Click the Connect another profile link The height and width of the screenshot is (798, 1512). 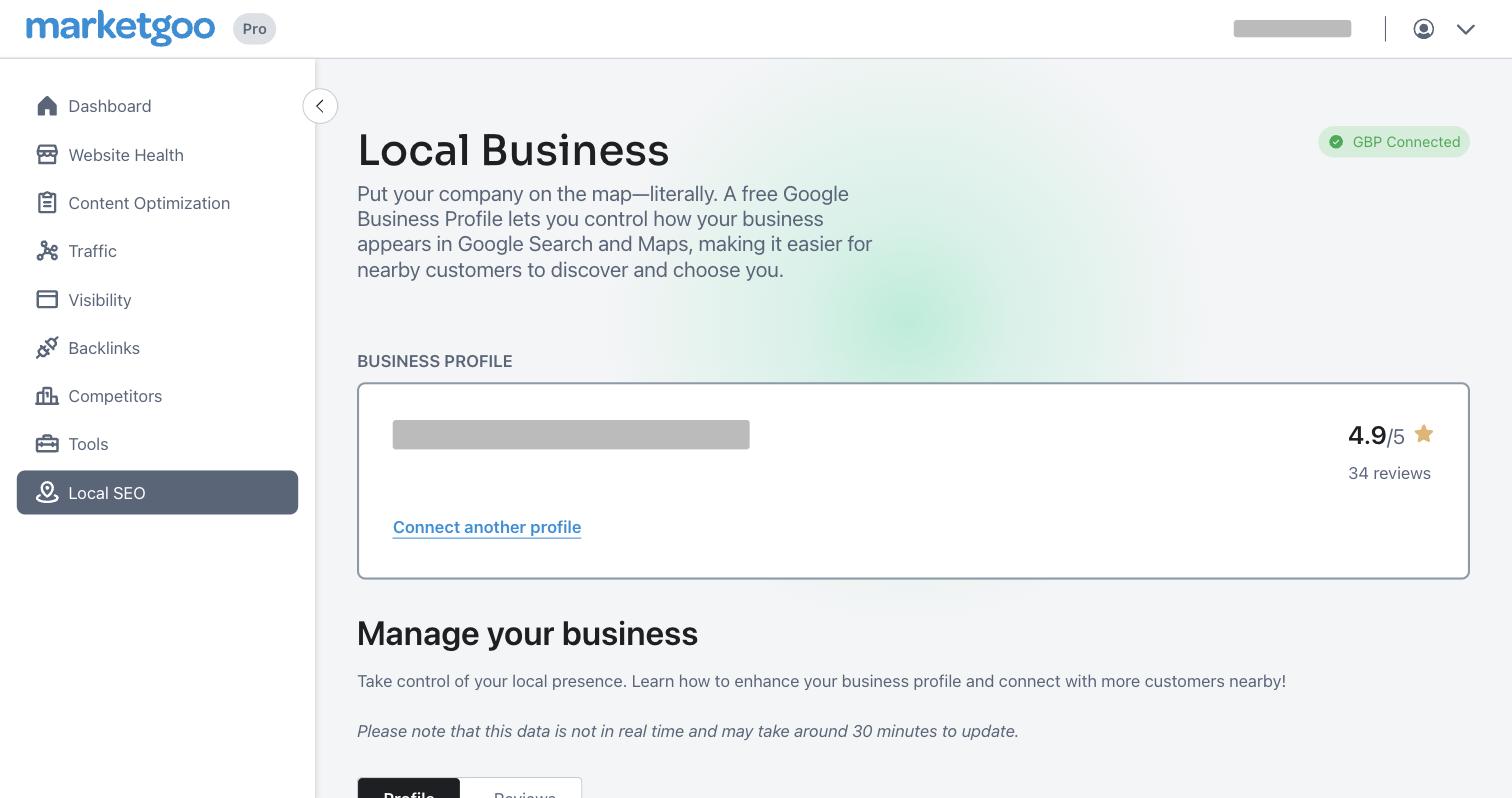(x=487, y=527)
